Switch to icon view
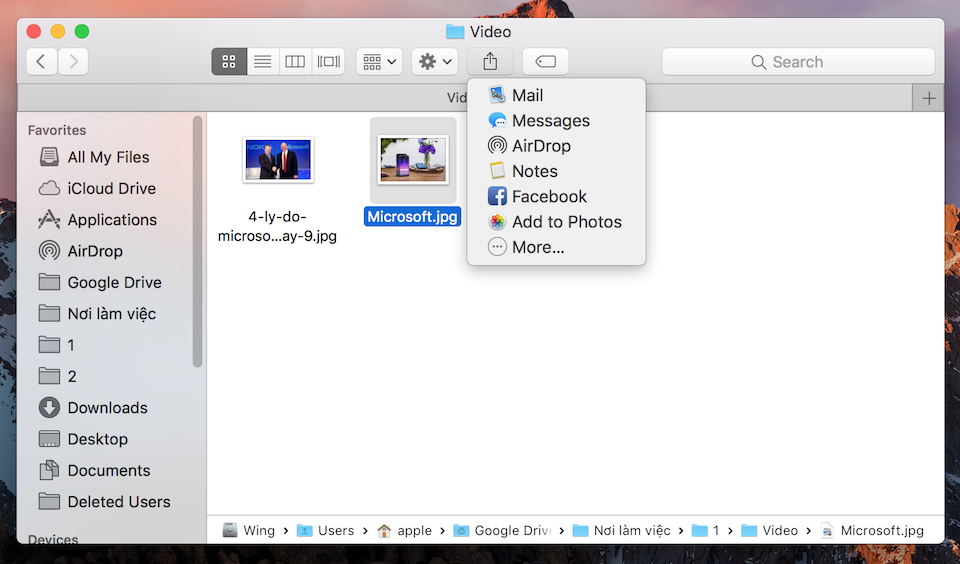This screenshot has height=564, width=960. point(229,61)
